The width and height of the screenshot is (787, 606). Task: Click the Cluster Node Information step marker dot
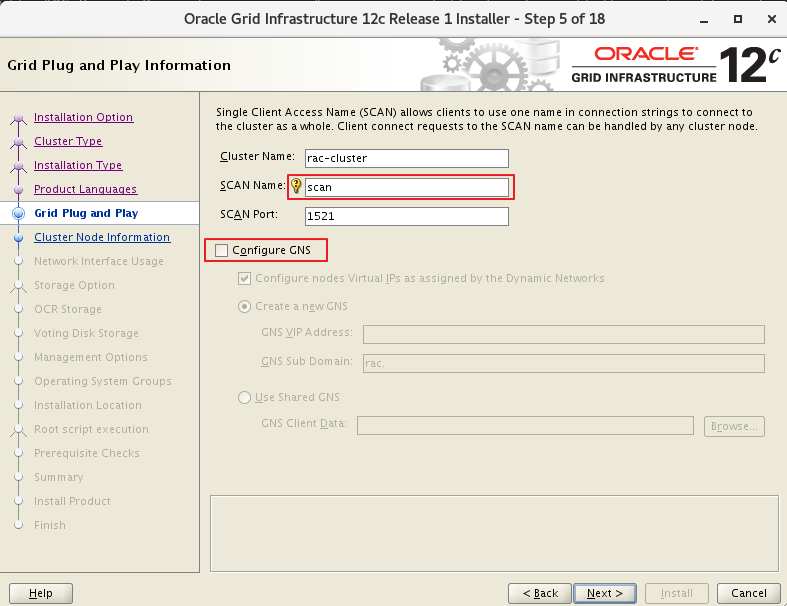click(19, 237)
